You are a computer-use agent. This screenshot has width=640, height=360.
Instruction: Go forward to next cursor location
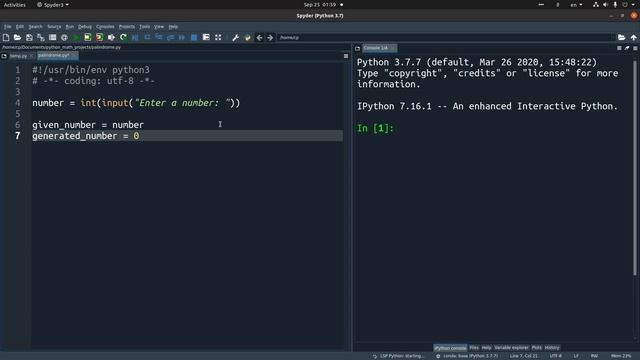tap(270, 38)
